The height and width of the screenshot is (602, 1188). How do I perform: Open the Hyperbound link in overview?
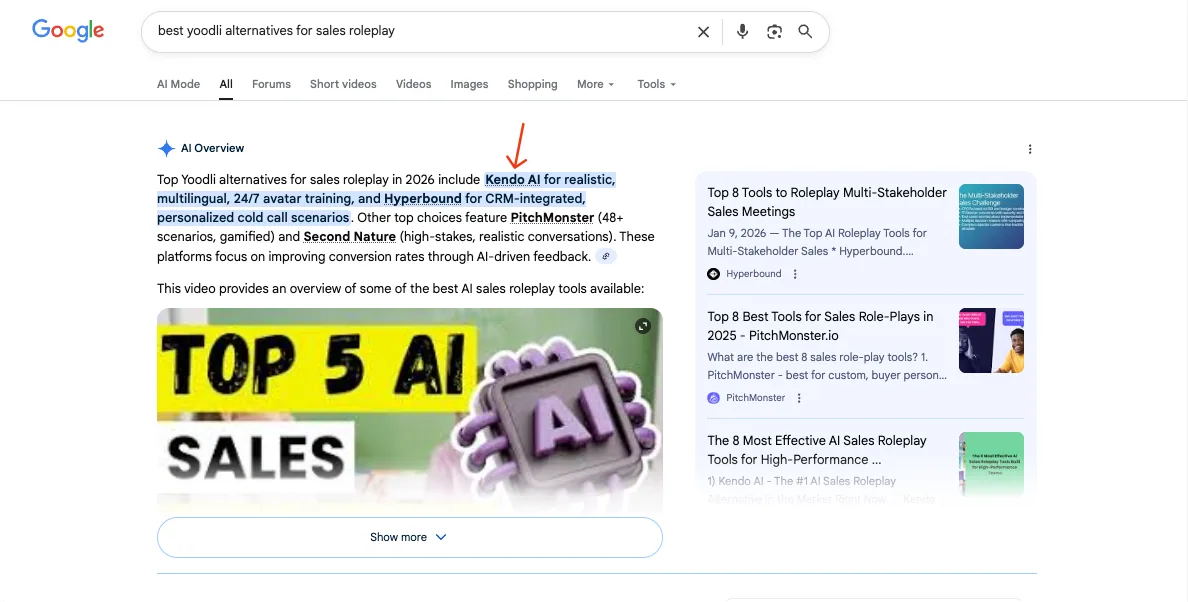coord(423,198)
